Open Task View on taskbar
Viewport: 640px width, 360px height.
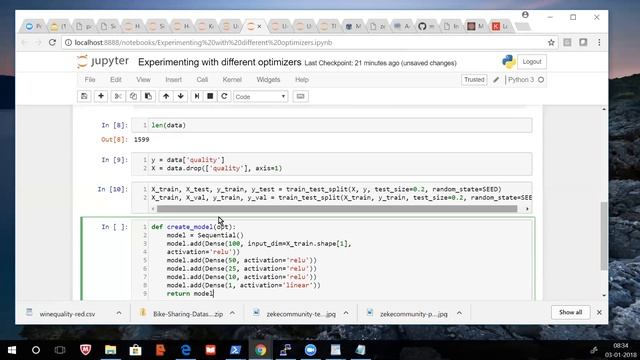(x=60, y=350)
